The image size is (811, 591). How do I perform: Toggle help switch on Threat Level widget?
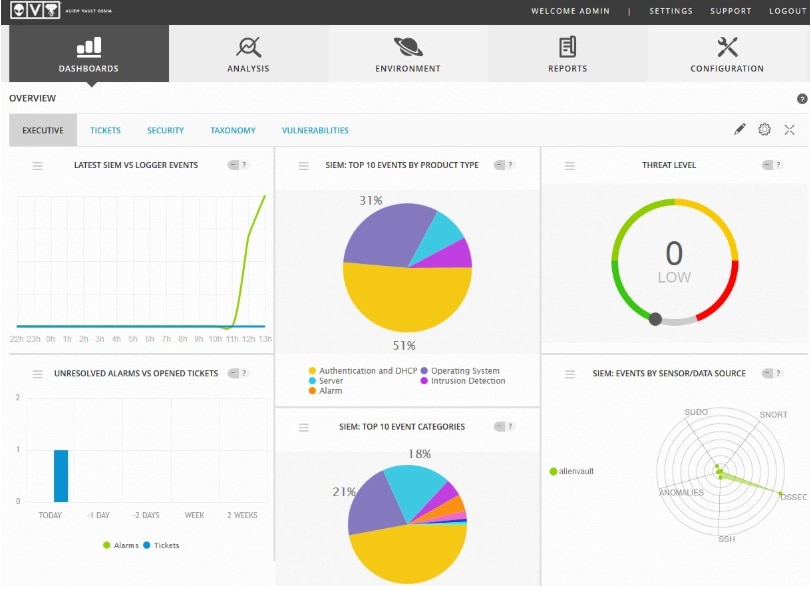pyautogui.click(x=771, y=165)
